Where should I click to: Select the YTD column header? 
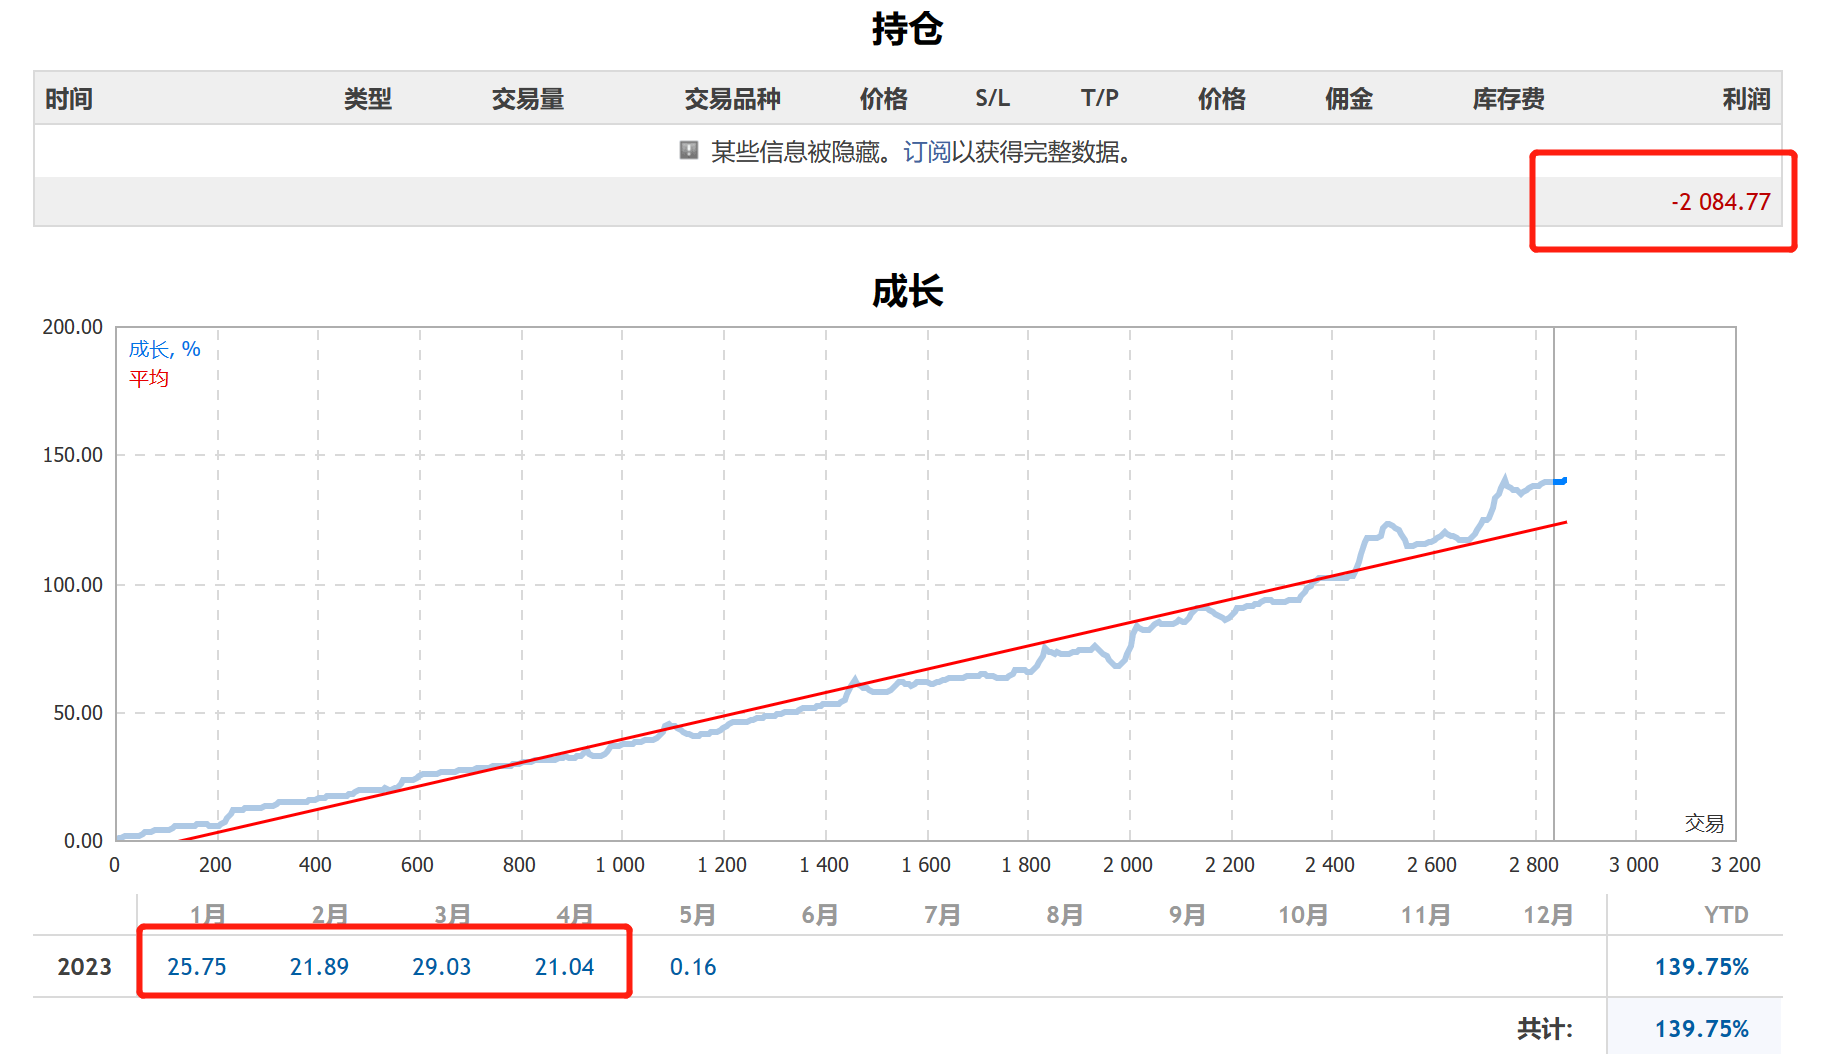click(x=1727, y=913)
